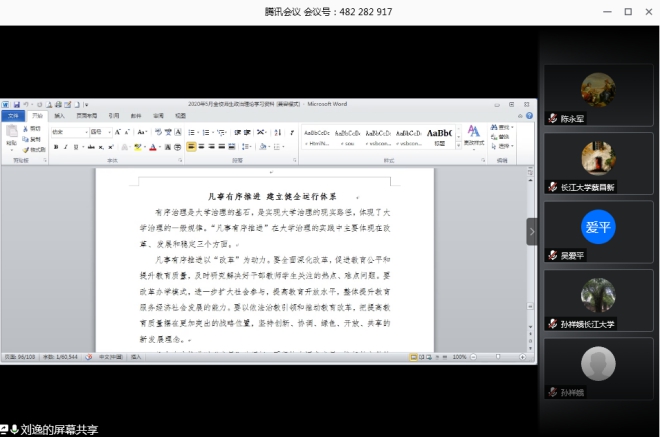Switch to the 插入 Insert tab
This screenshot has width=660, height=437.
coord(59,116)
